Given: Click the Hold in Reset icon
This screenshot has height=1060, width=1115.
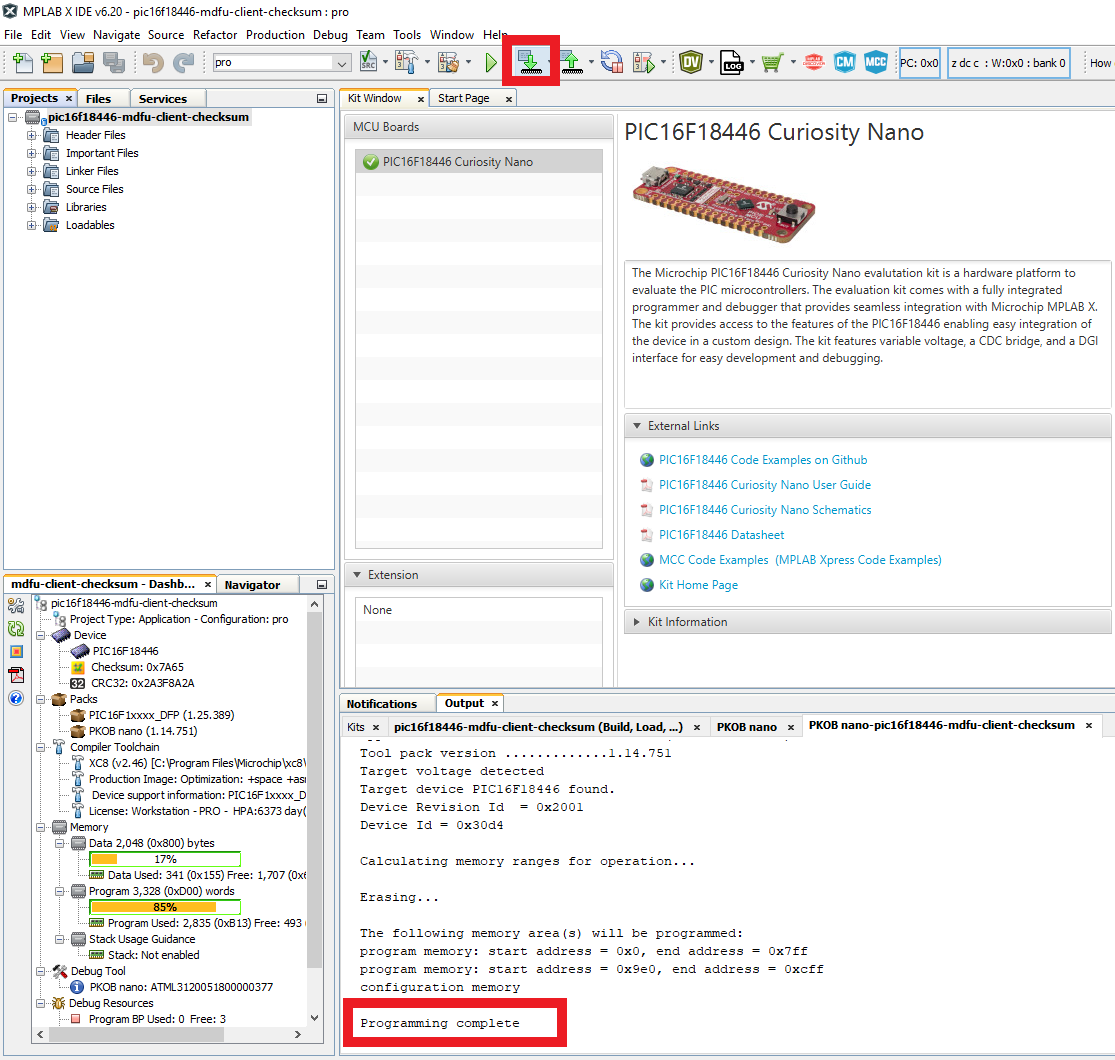Looking at the screenshot, I should pos(612,63).
